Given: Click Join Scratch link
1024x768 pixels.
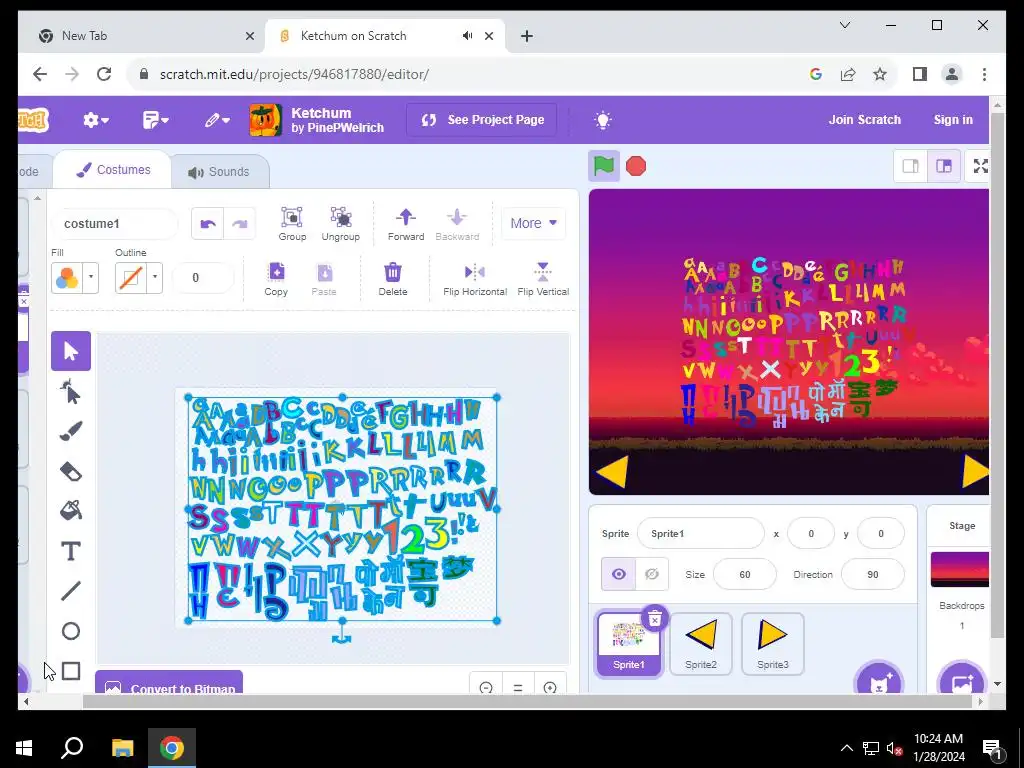Looking at the screenshot, I should [x=865, y=120].
